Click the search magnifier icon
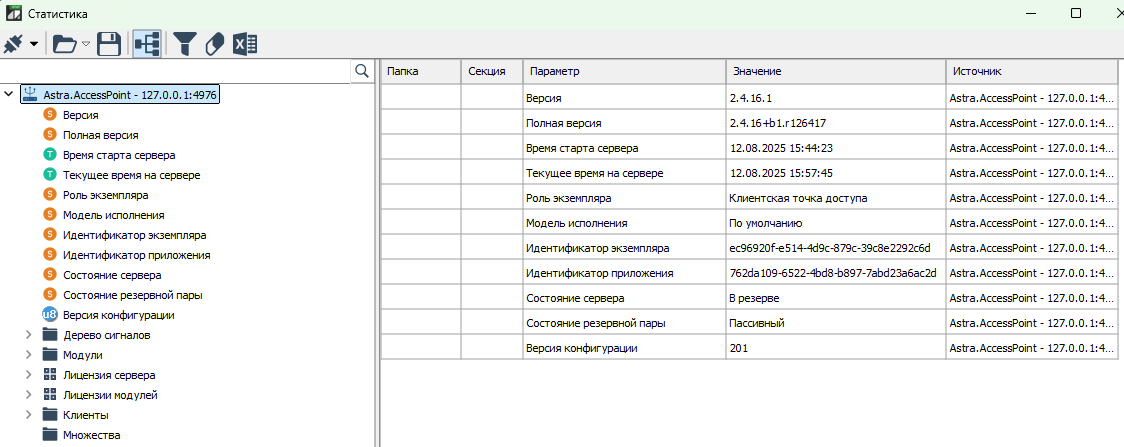 point(362,71)
